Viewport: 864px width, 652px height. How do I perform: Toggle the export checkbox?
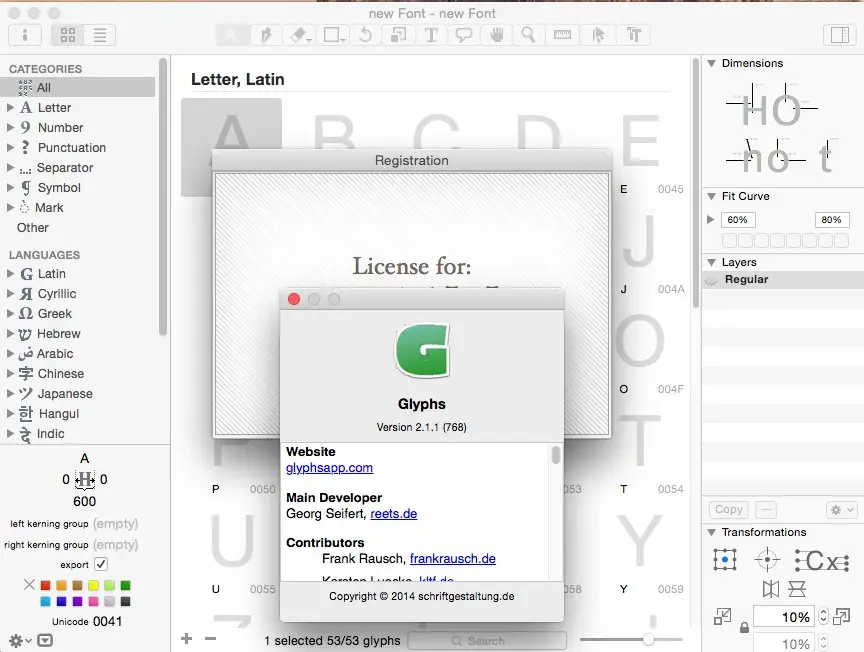pos(100,564)
